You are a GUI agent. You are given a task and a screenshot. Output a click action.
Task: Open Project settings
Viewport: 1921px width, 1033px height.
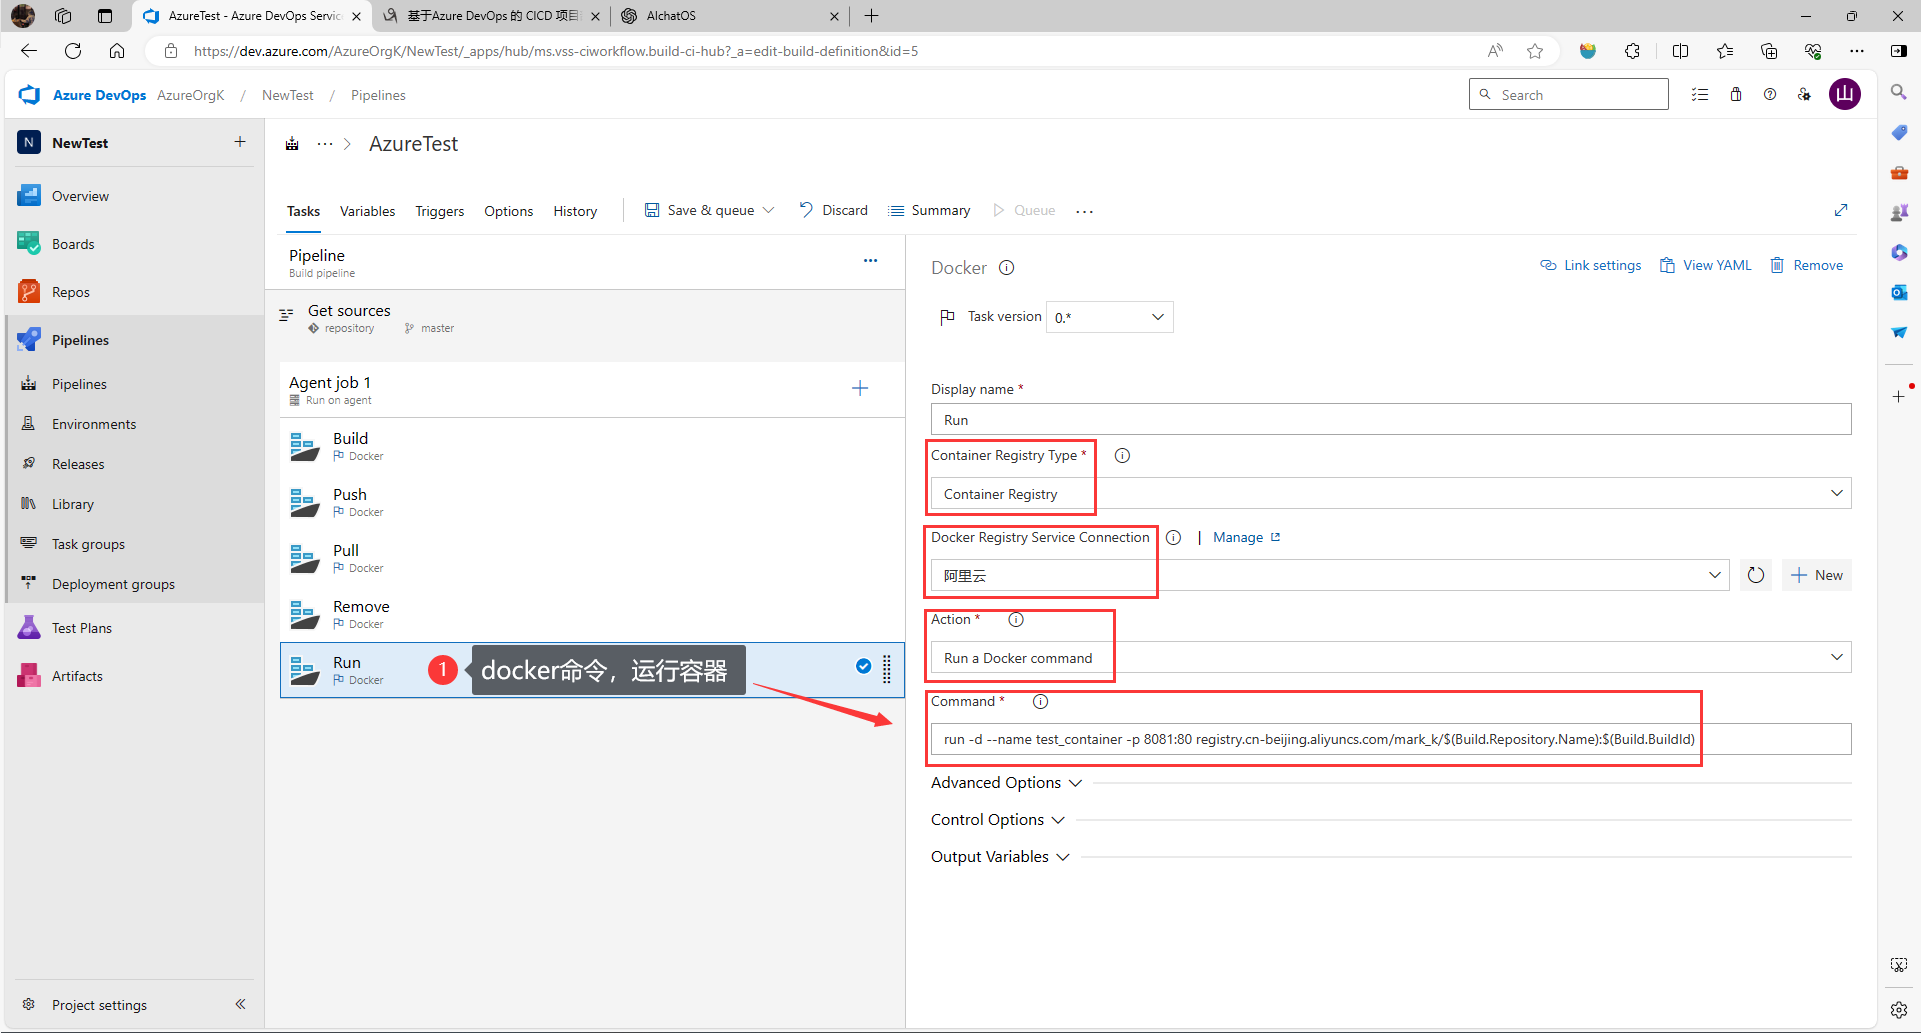point(99,1005)
